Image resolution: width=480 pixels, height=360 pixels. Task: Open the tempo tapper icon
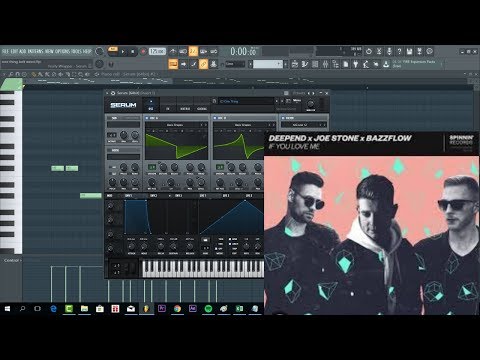click(x=366, y=64)
